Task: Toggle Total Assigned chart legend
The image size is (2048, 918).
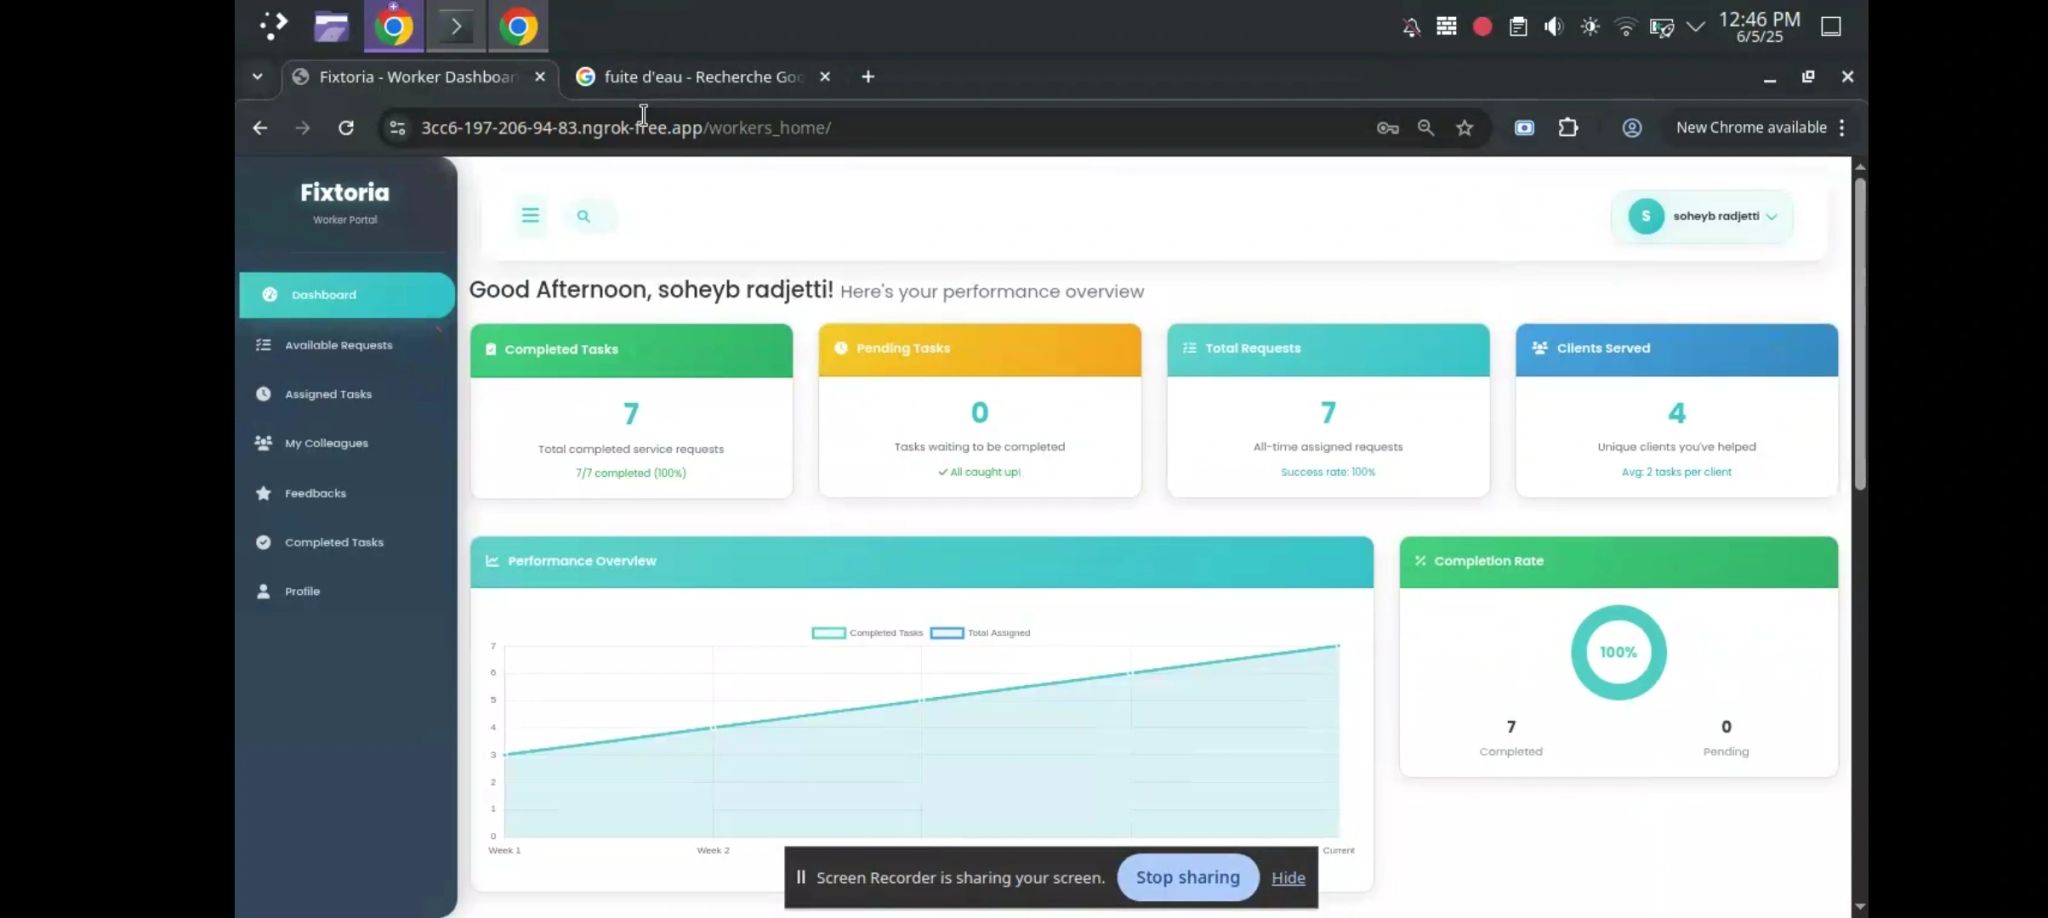Action: click(x=981, y=633)
